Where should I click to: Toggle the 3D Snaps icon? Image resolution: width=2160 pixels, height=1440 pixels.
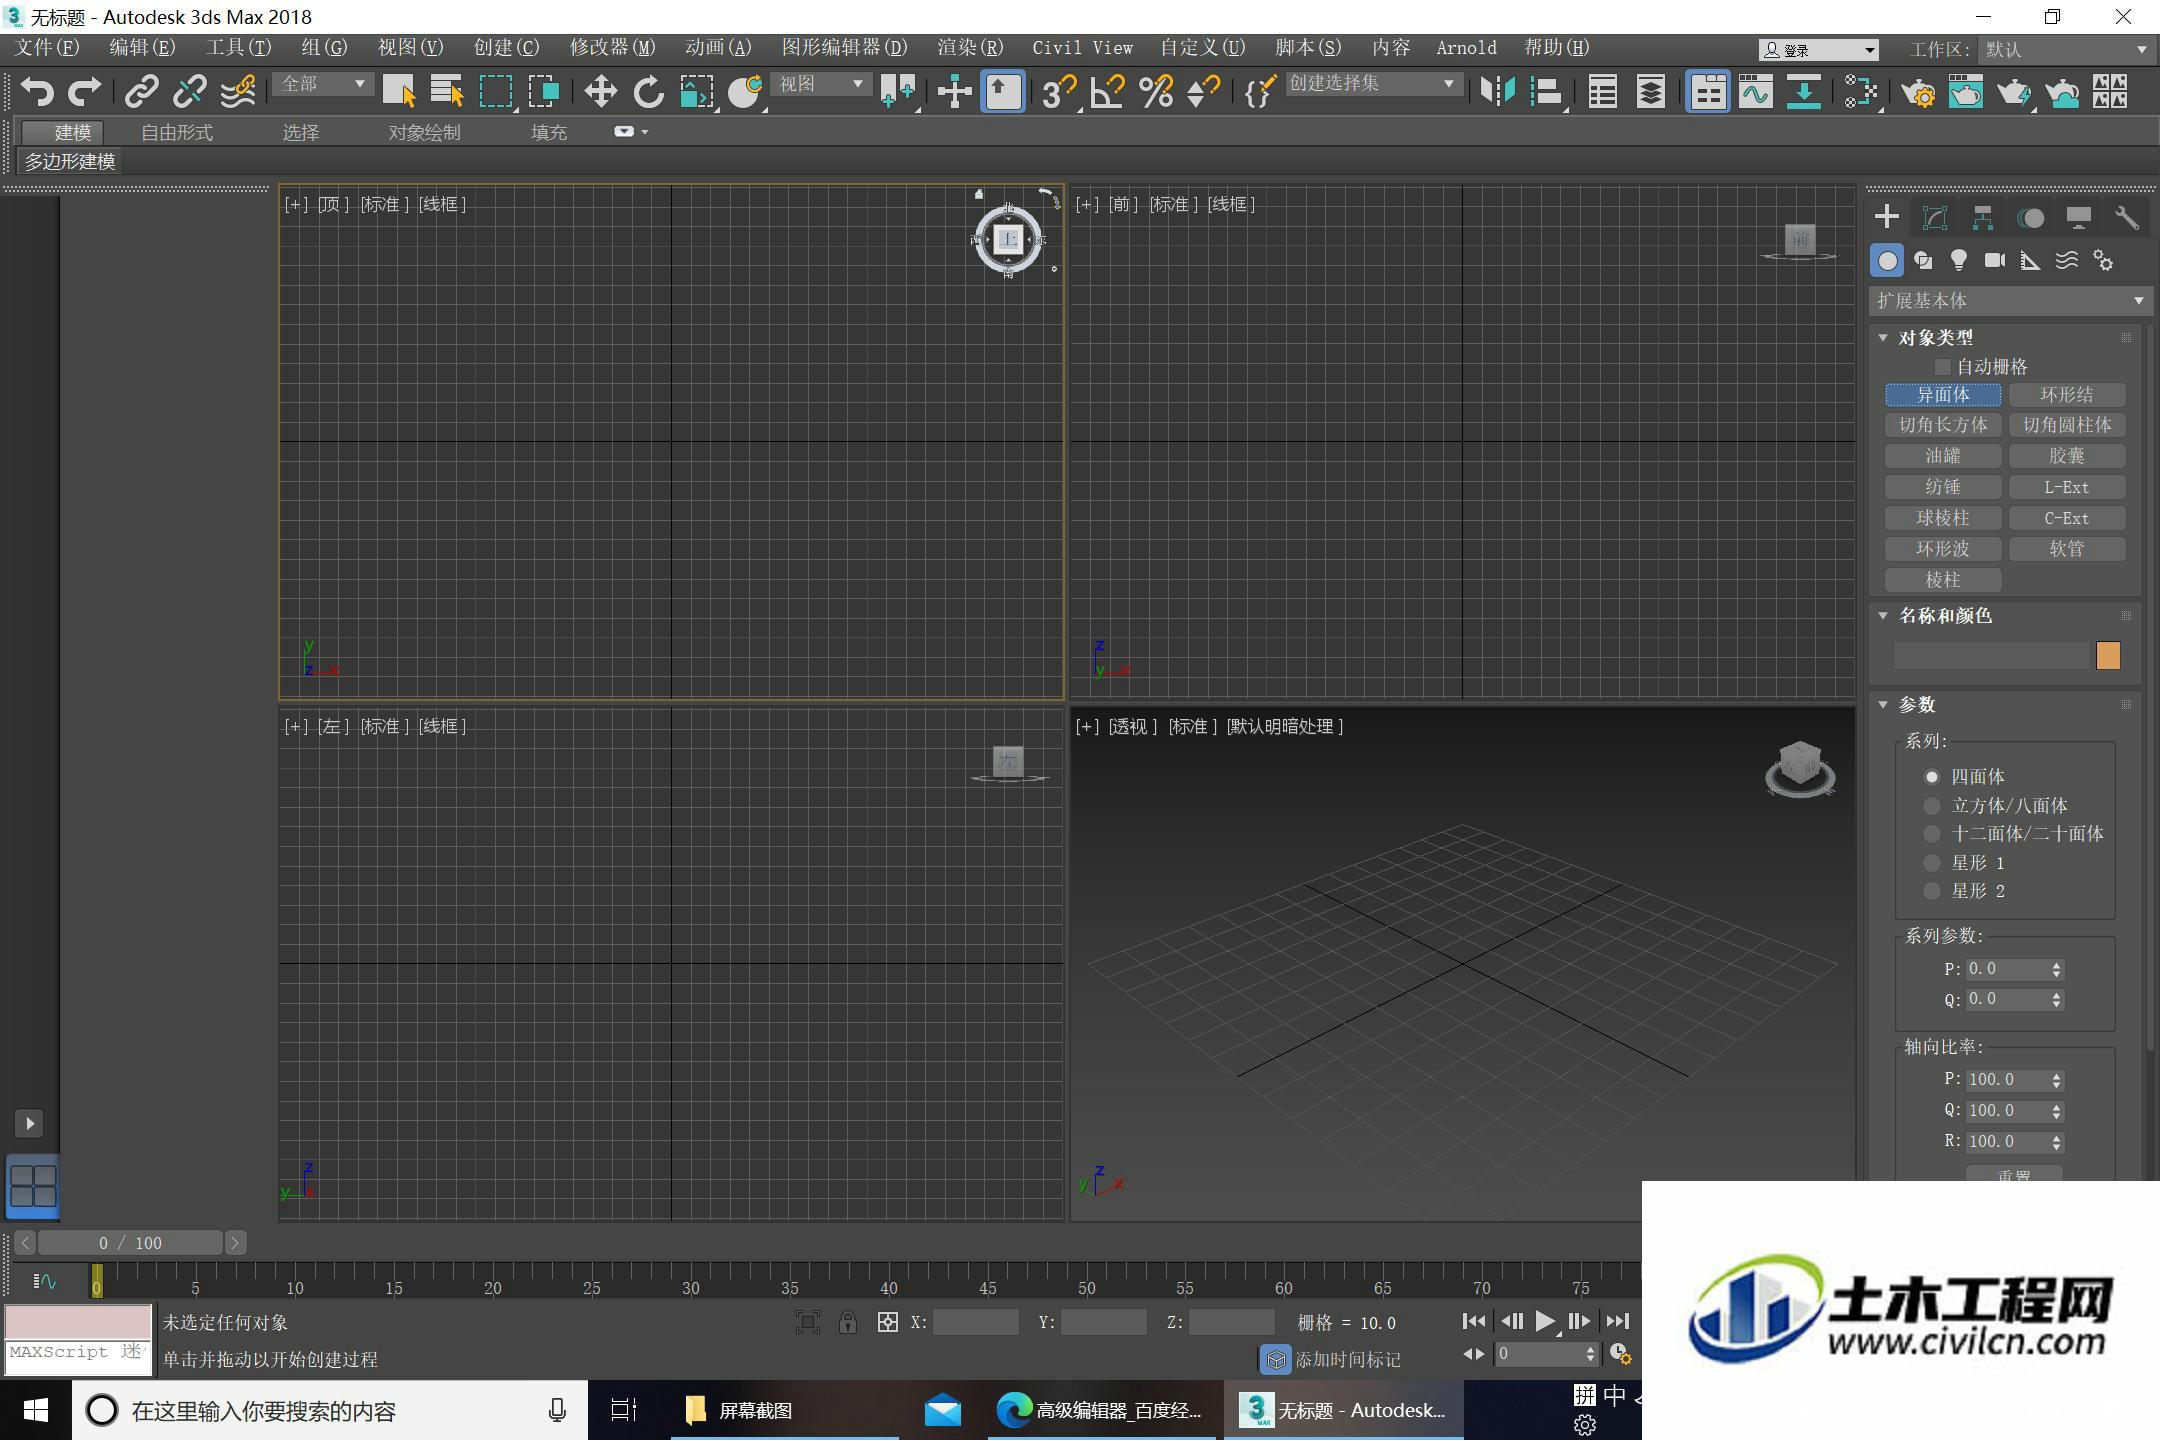coord(1059,91)
